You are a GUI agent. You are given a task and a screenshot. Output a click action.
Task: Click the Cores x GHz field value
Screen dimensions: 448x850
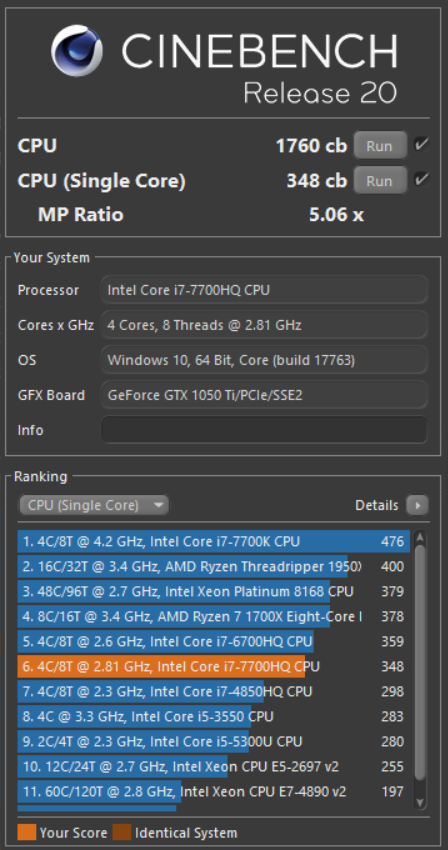tap(264, 325)
